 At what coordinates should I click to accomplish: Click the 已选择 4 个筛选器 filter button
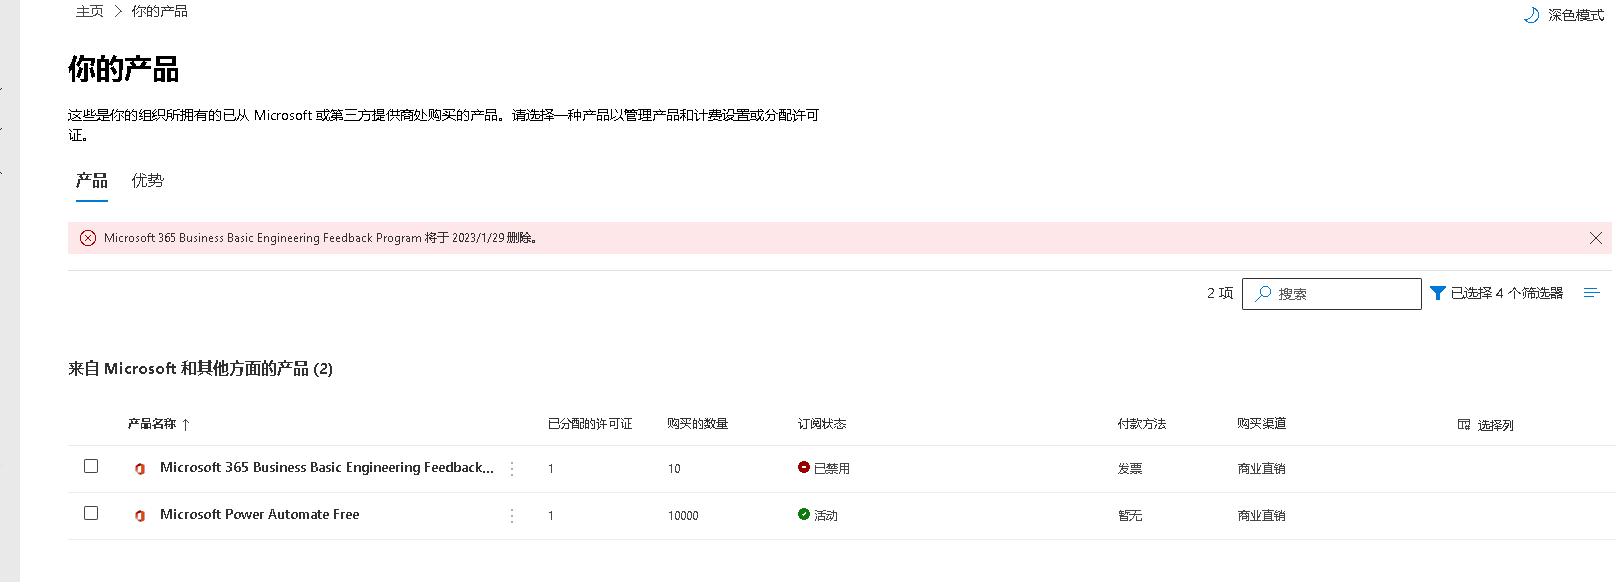coord(1497,293)
